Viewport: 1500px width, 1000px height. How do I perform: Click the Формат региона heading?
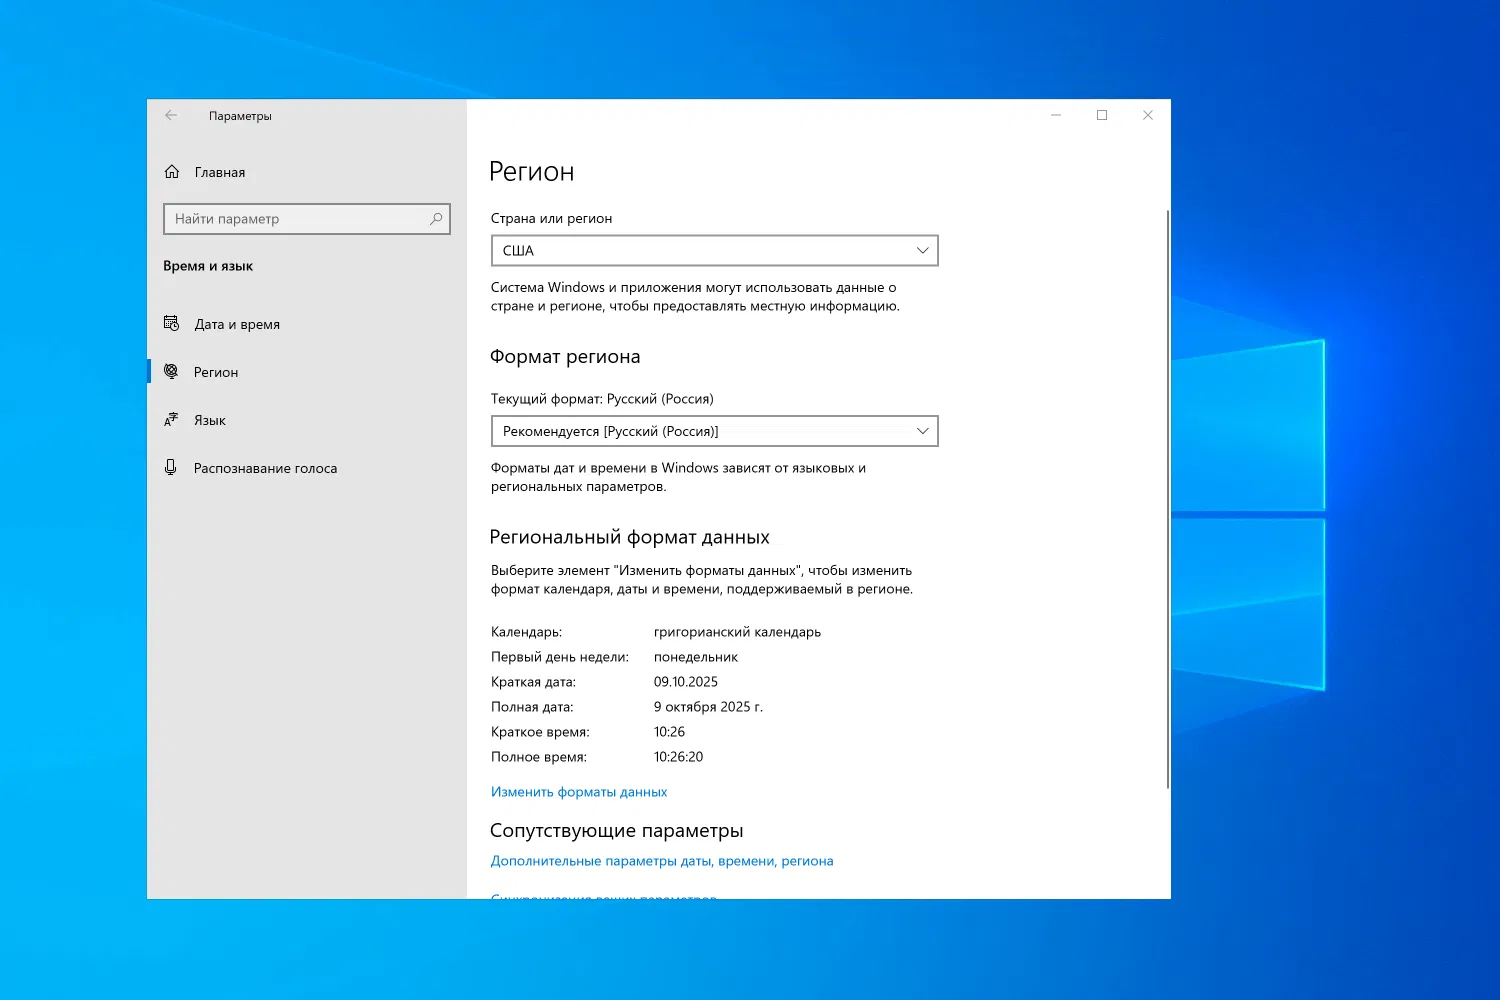[565, 357]
